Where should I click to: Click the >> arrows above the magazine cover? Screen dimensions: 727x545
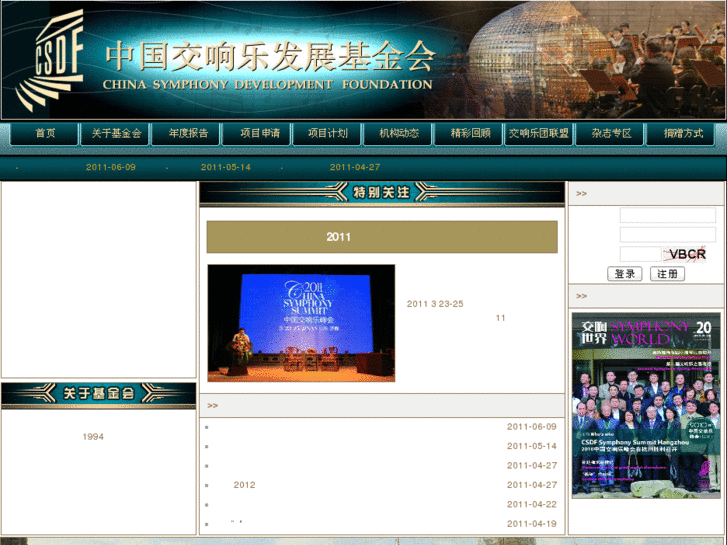(x=581, y=296)
